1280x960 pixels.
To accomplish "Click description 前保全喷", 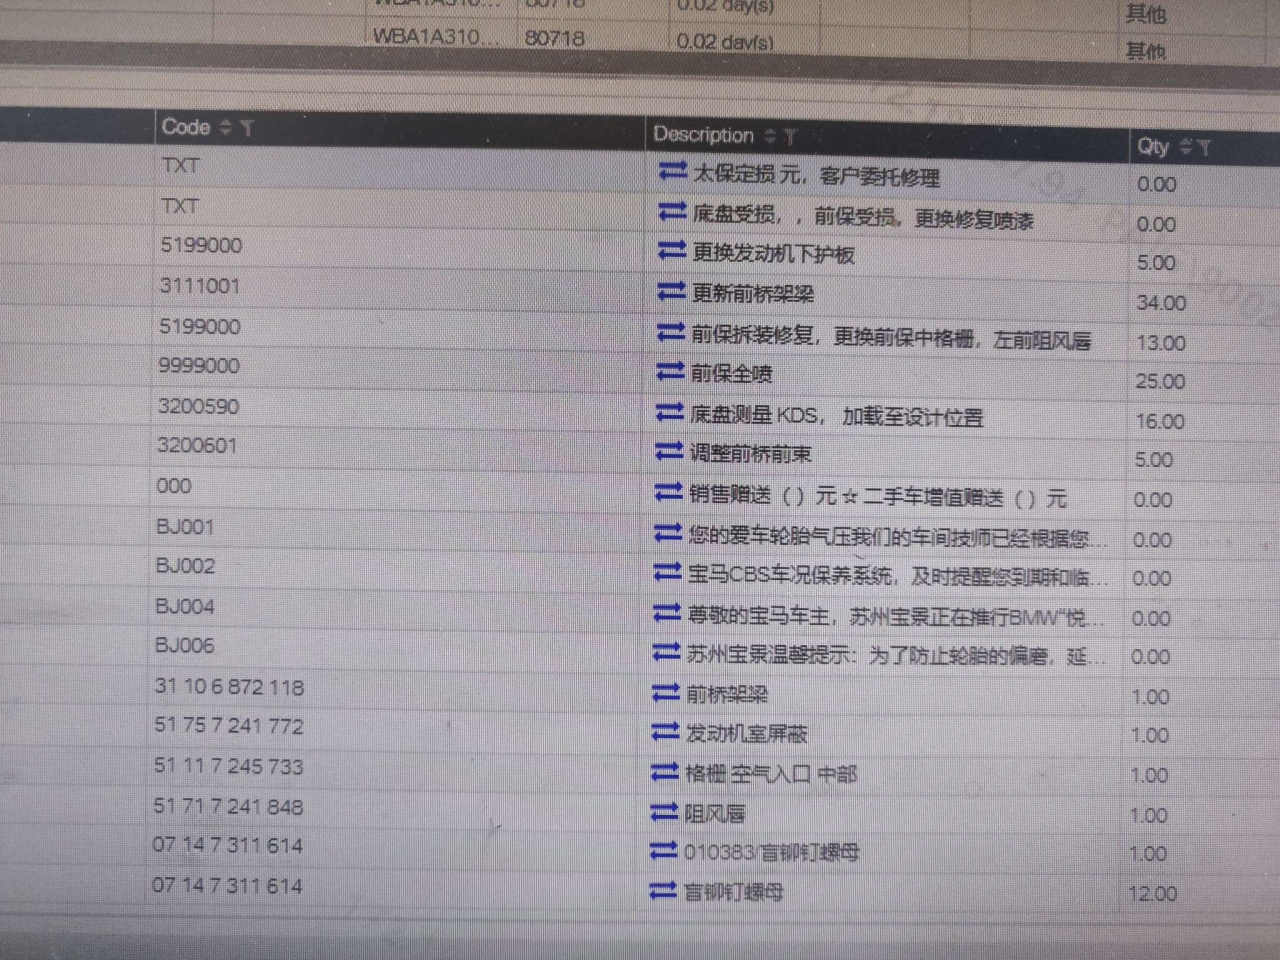I will [x=731, y=373].
